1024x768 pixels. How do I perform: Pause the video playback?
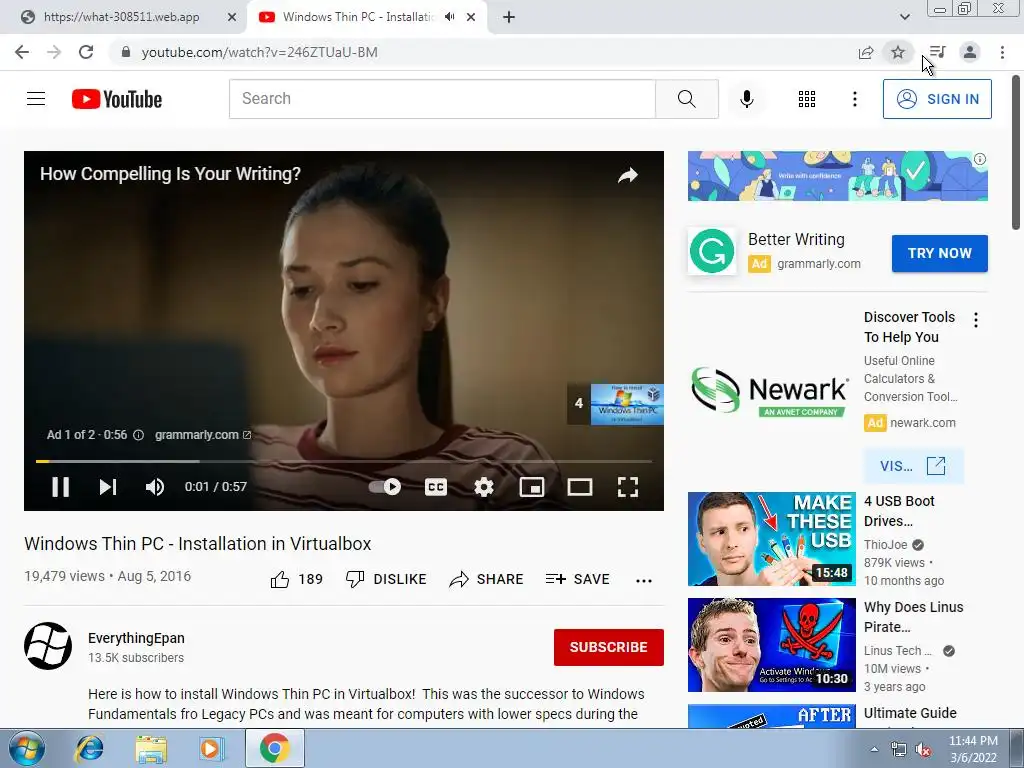click(x=60, y=487)
